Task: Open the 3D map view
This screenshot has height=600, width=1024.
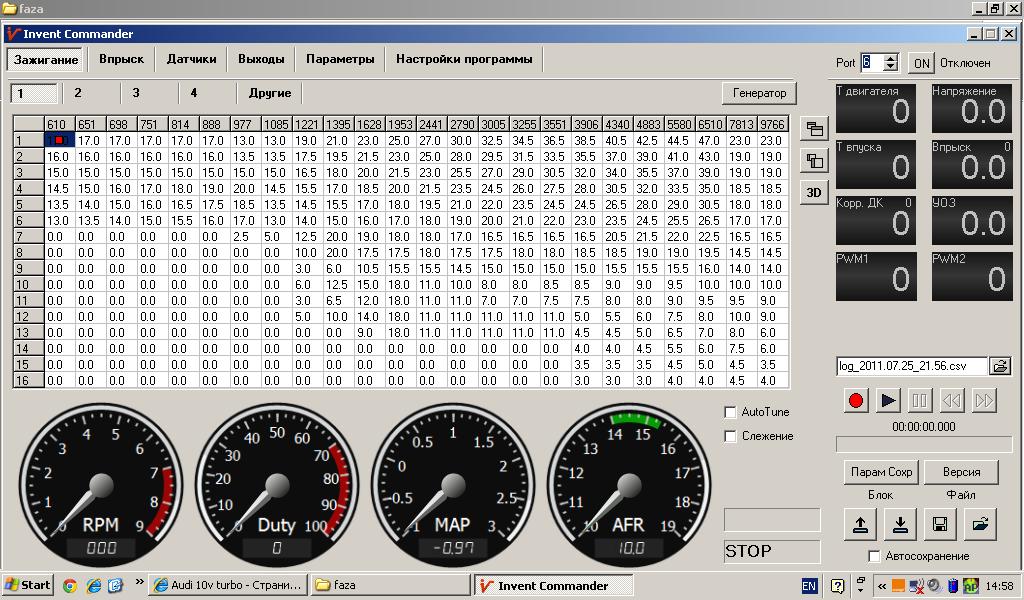Action: coord(814,193)
